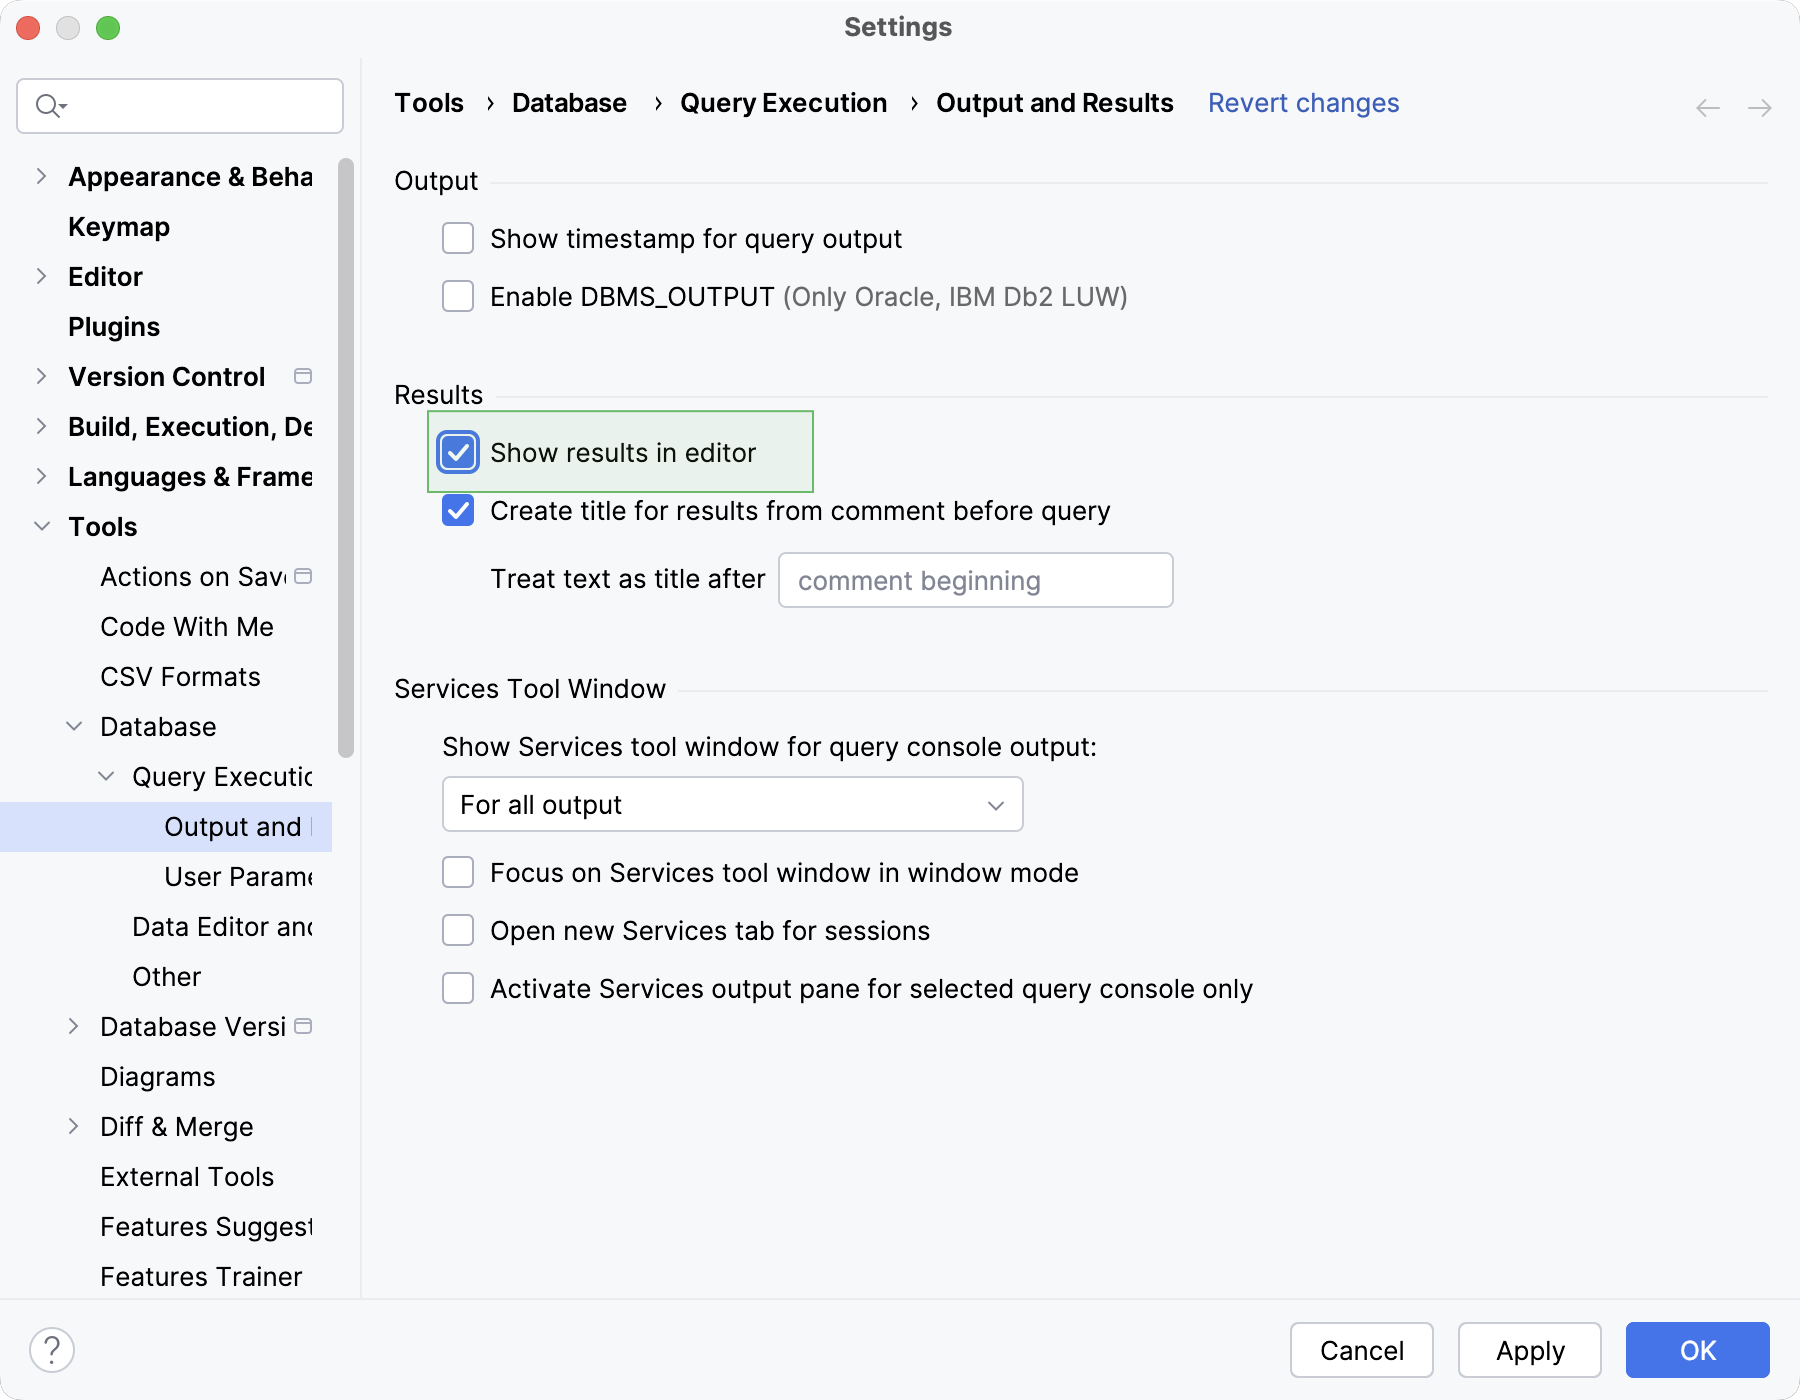
Task: Open the help question mark icon
Action: (x=51, y=1349)
